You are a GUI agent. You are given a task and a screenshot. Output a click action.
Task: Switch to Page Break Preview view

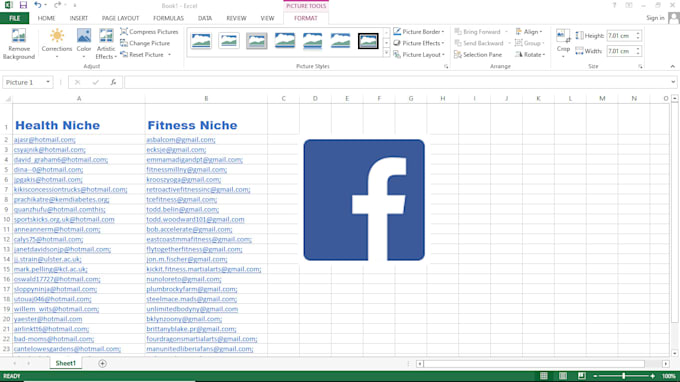coord(582,376)
